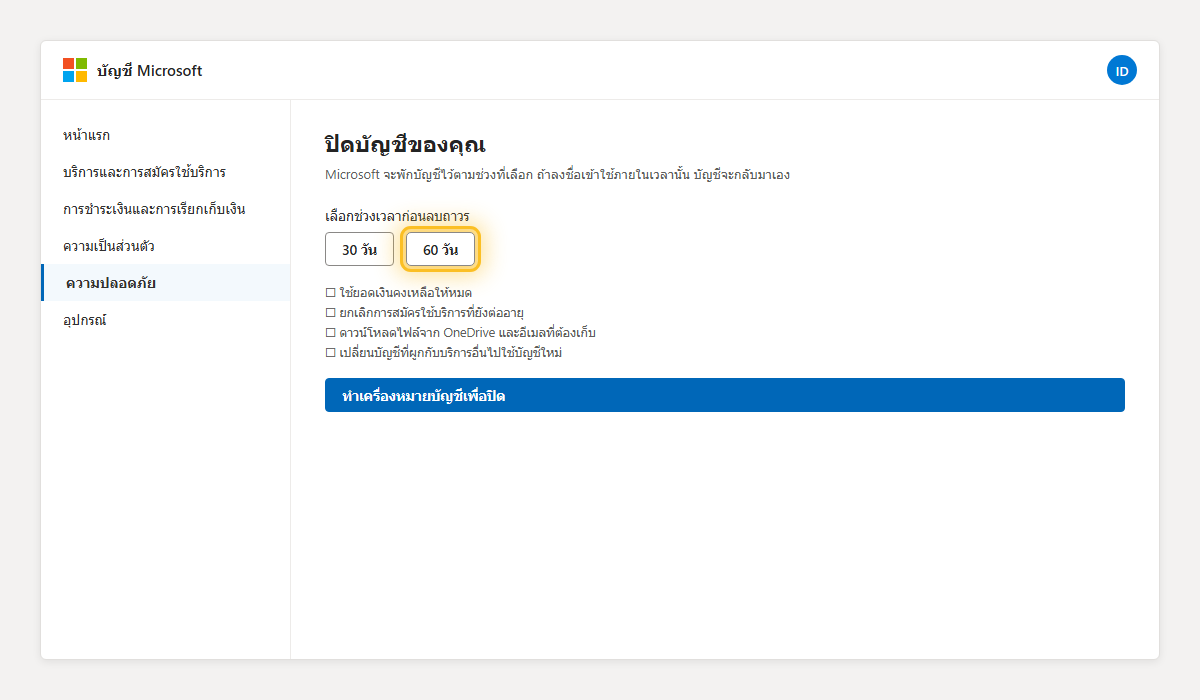This screenshot has width=1200, height=700.
Task: Click the Microsoft four-color logo
Action: pos(75,70)
